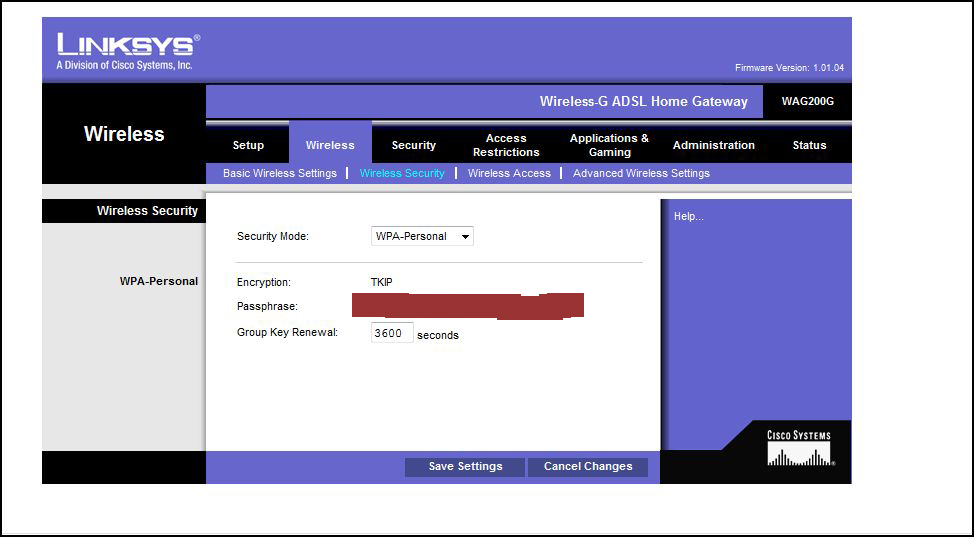Click the Wireless-G ADSL Home Gateway title
Image resolution: width=974 pixels, height=537 pixels.
tap(644, 101)
